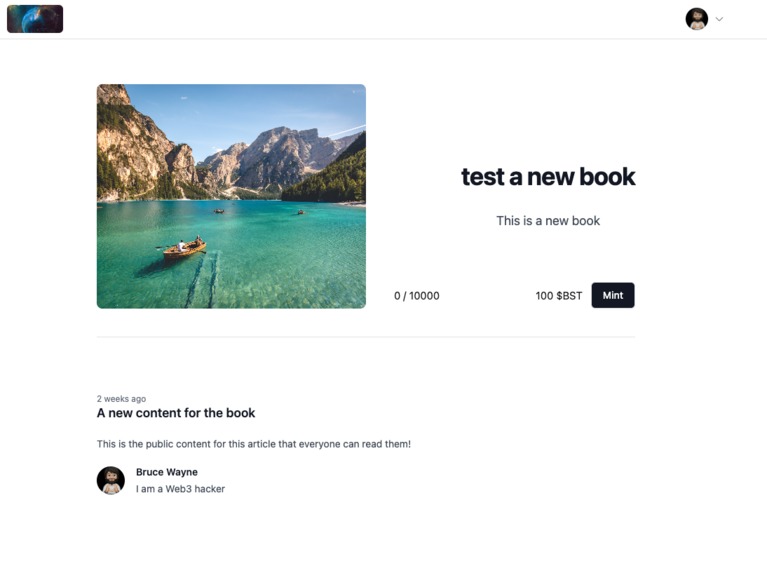Click the author name Bruce Wayne
Image resolution: width=767 pixels, height=573 pixels.
tap(167, 472)
